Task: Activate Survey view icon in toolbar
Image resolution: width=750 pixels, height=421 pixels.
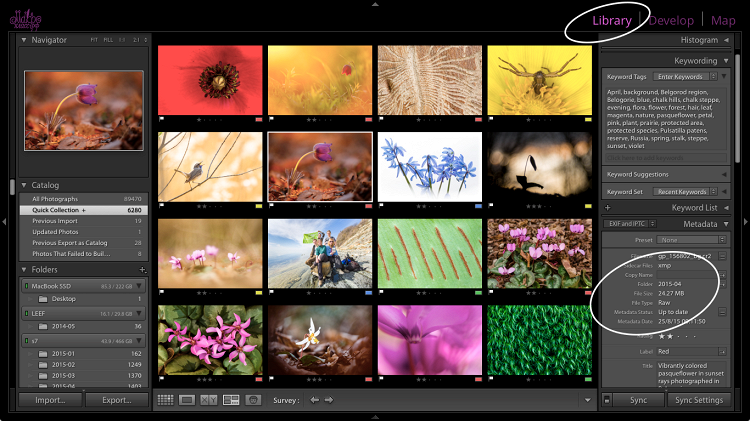Action: pyautogui.click(x=231, y=400)
